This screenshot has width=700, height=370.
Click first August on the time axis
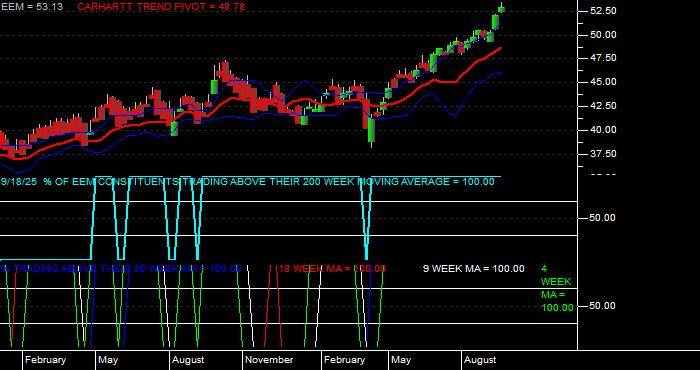click(188, 360)
